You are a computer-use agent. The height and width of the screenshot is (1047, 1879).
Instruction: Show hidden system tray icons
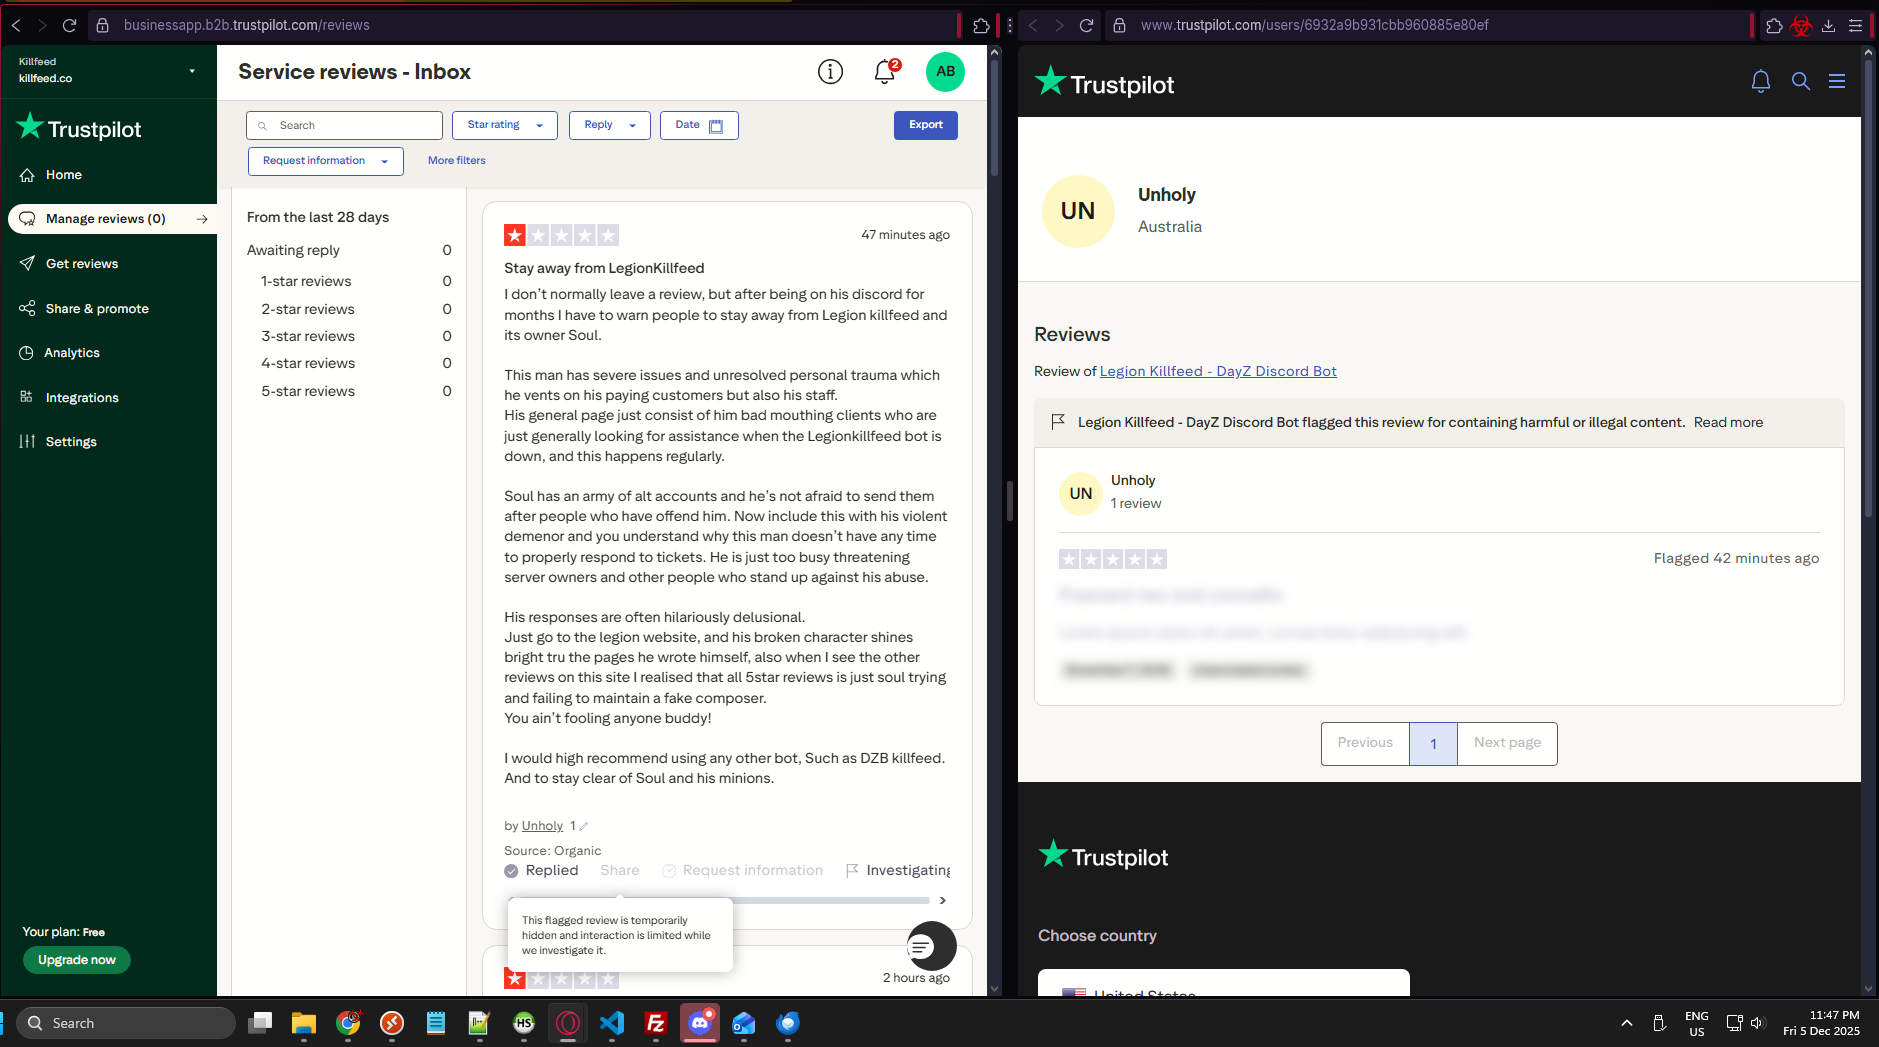pyautogui.click(x=1627, y=1023)
